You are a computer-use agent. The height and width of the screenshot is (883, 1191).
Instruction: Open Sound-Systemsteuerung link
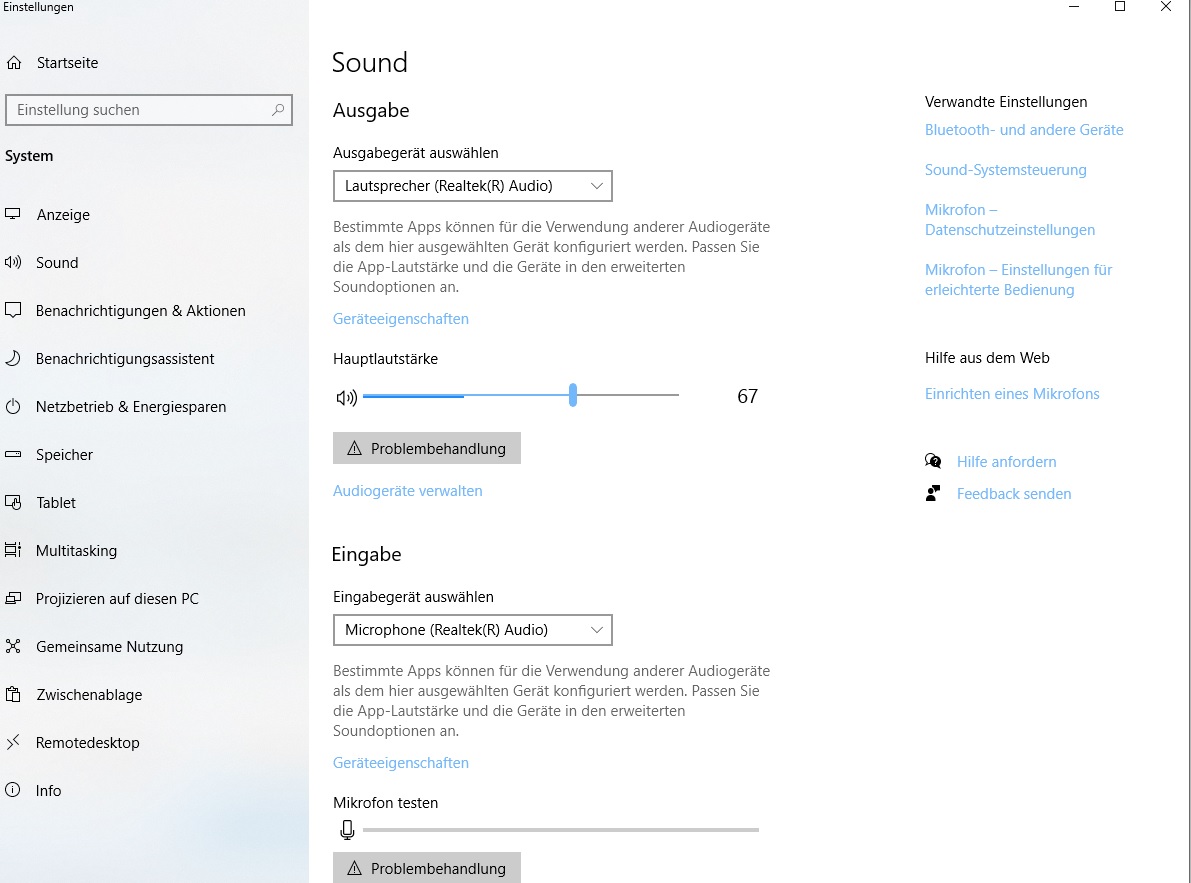(x=1006, y=170)
